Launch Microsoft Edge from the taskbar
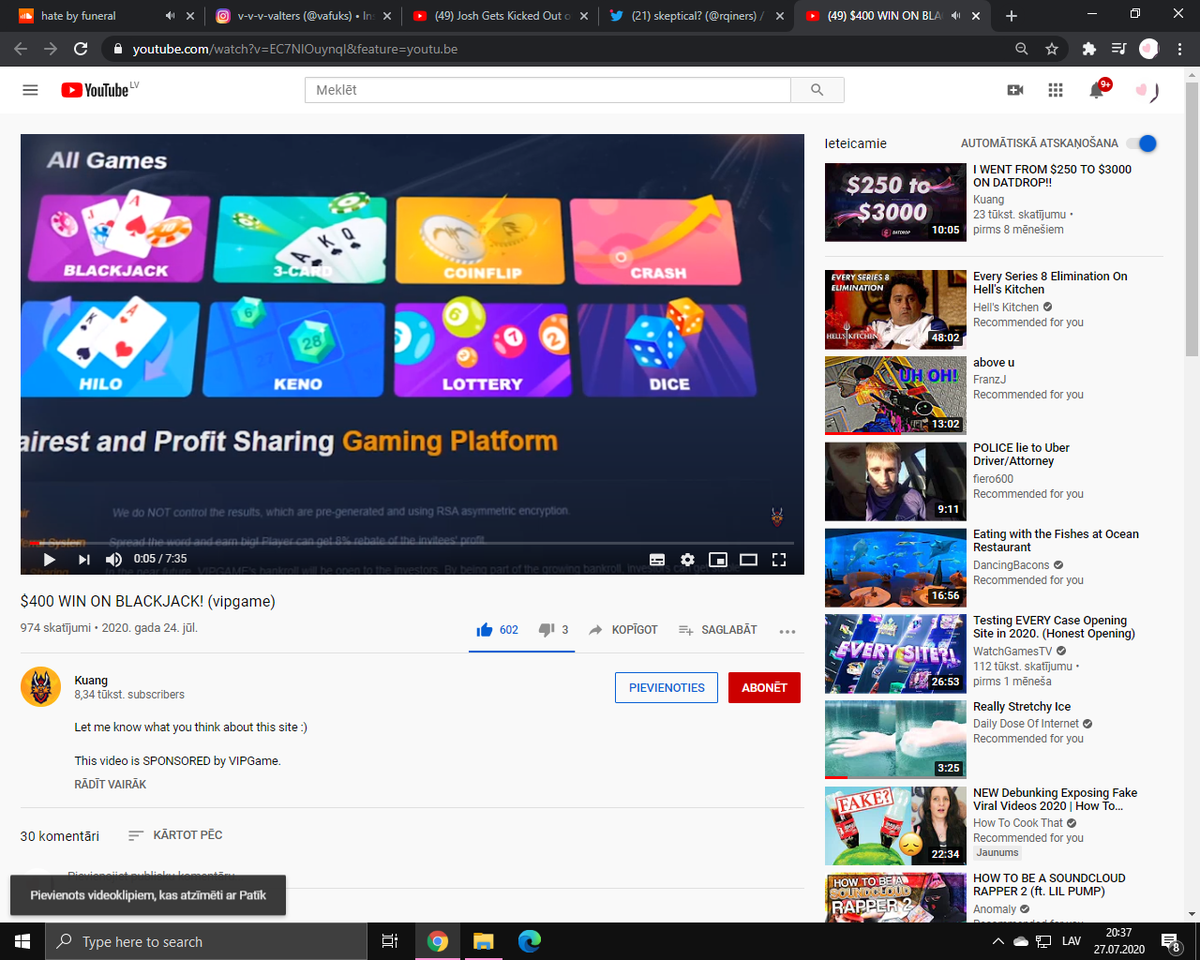The image size is (1200, 960). coord(529,941)
